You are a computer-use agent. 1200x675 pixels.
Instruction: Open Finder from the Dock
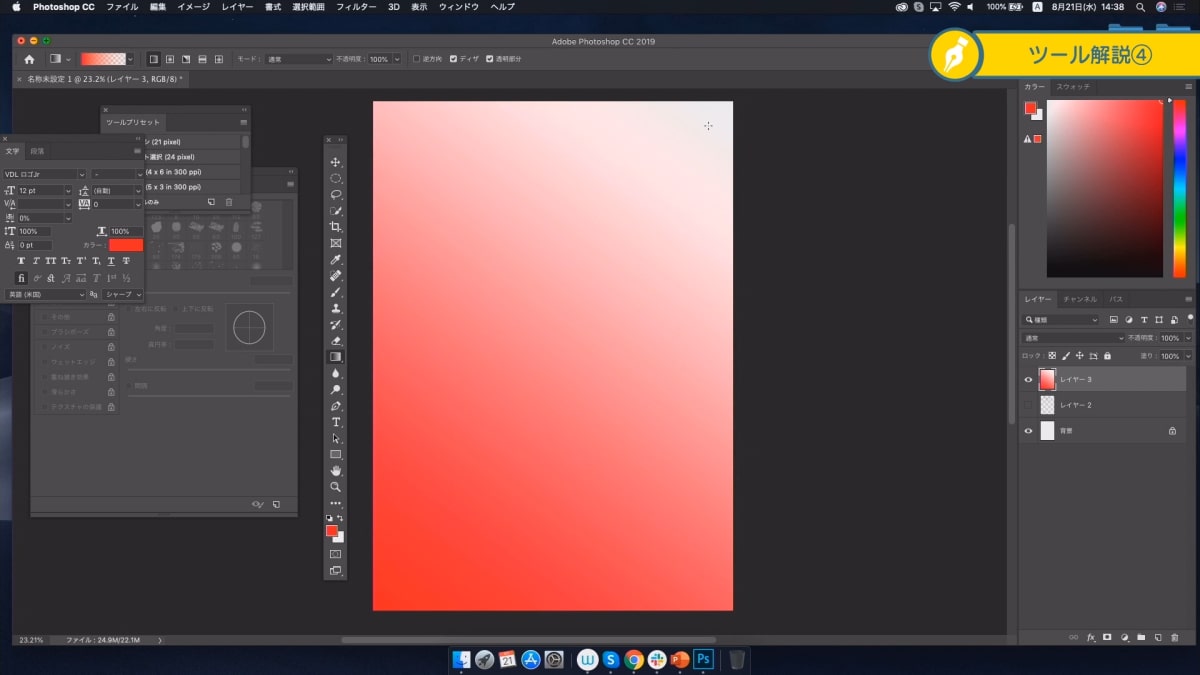462,660
